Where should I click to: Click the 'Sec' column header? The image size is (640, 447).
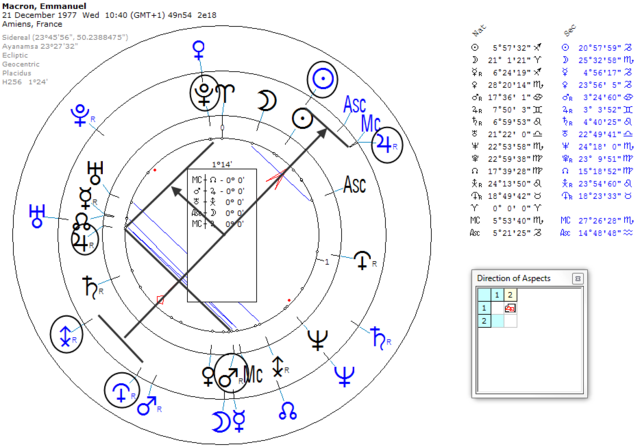[569, 31]
